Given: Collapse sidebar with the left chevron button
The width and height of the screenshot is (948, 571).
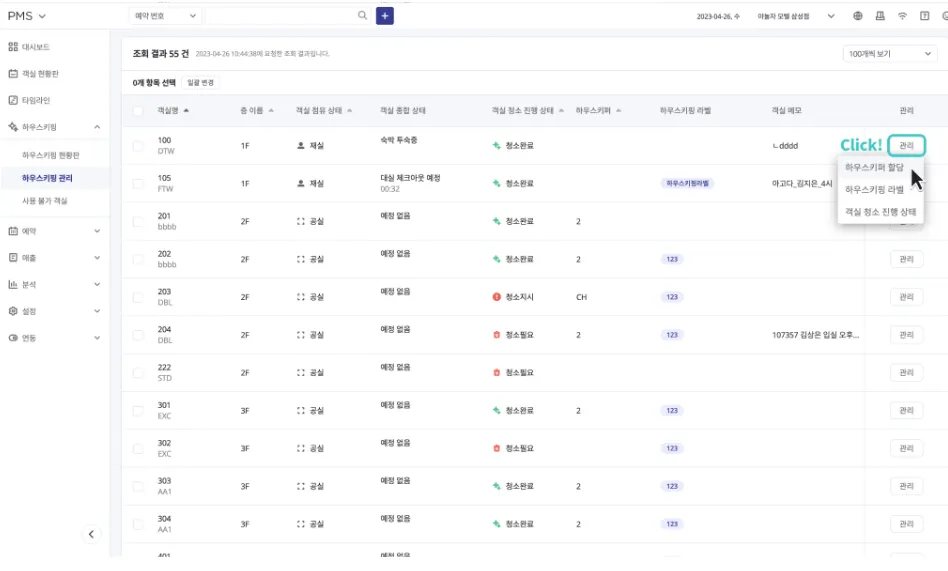Looking at the screenshot, I should point(91,534).
